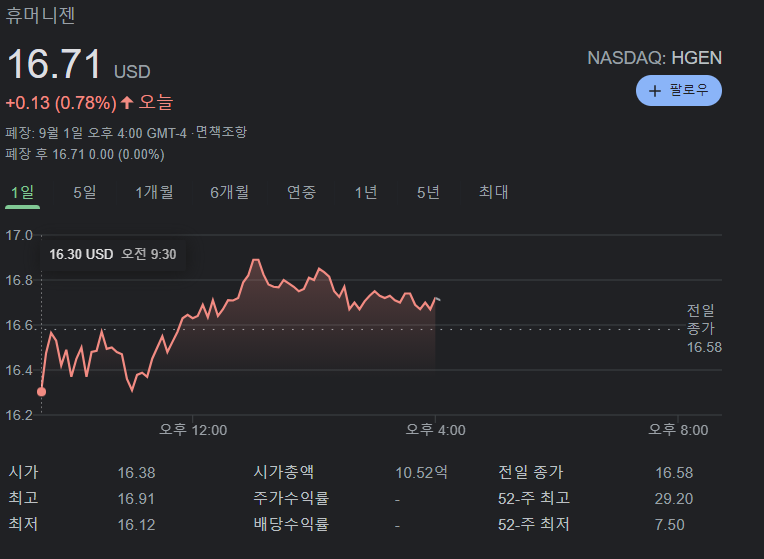The image size is (764, 559).
Task: Click the 폐장: 9월 1일 오후 4:00 text
Action: click(96, 133)
